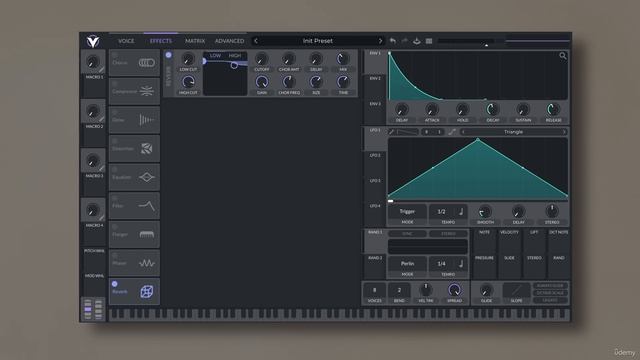Enable the Flanger effect toggle
Viewport: 640px width, 360px height.
tap(115, 227)
